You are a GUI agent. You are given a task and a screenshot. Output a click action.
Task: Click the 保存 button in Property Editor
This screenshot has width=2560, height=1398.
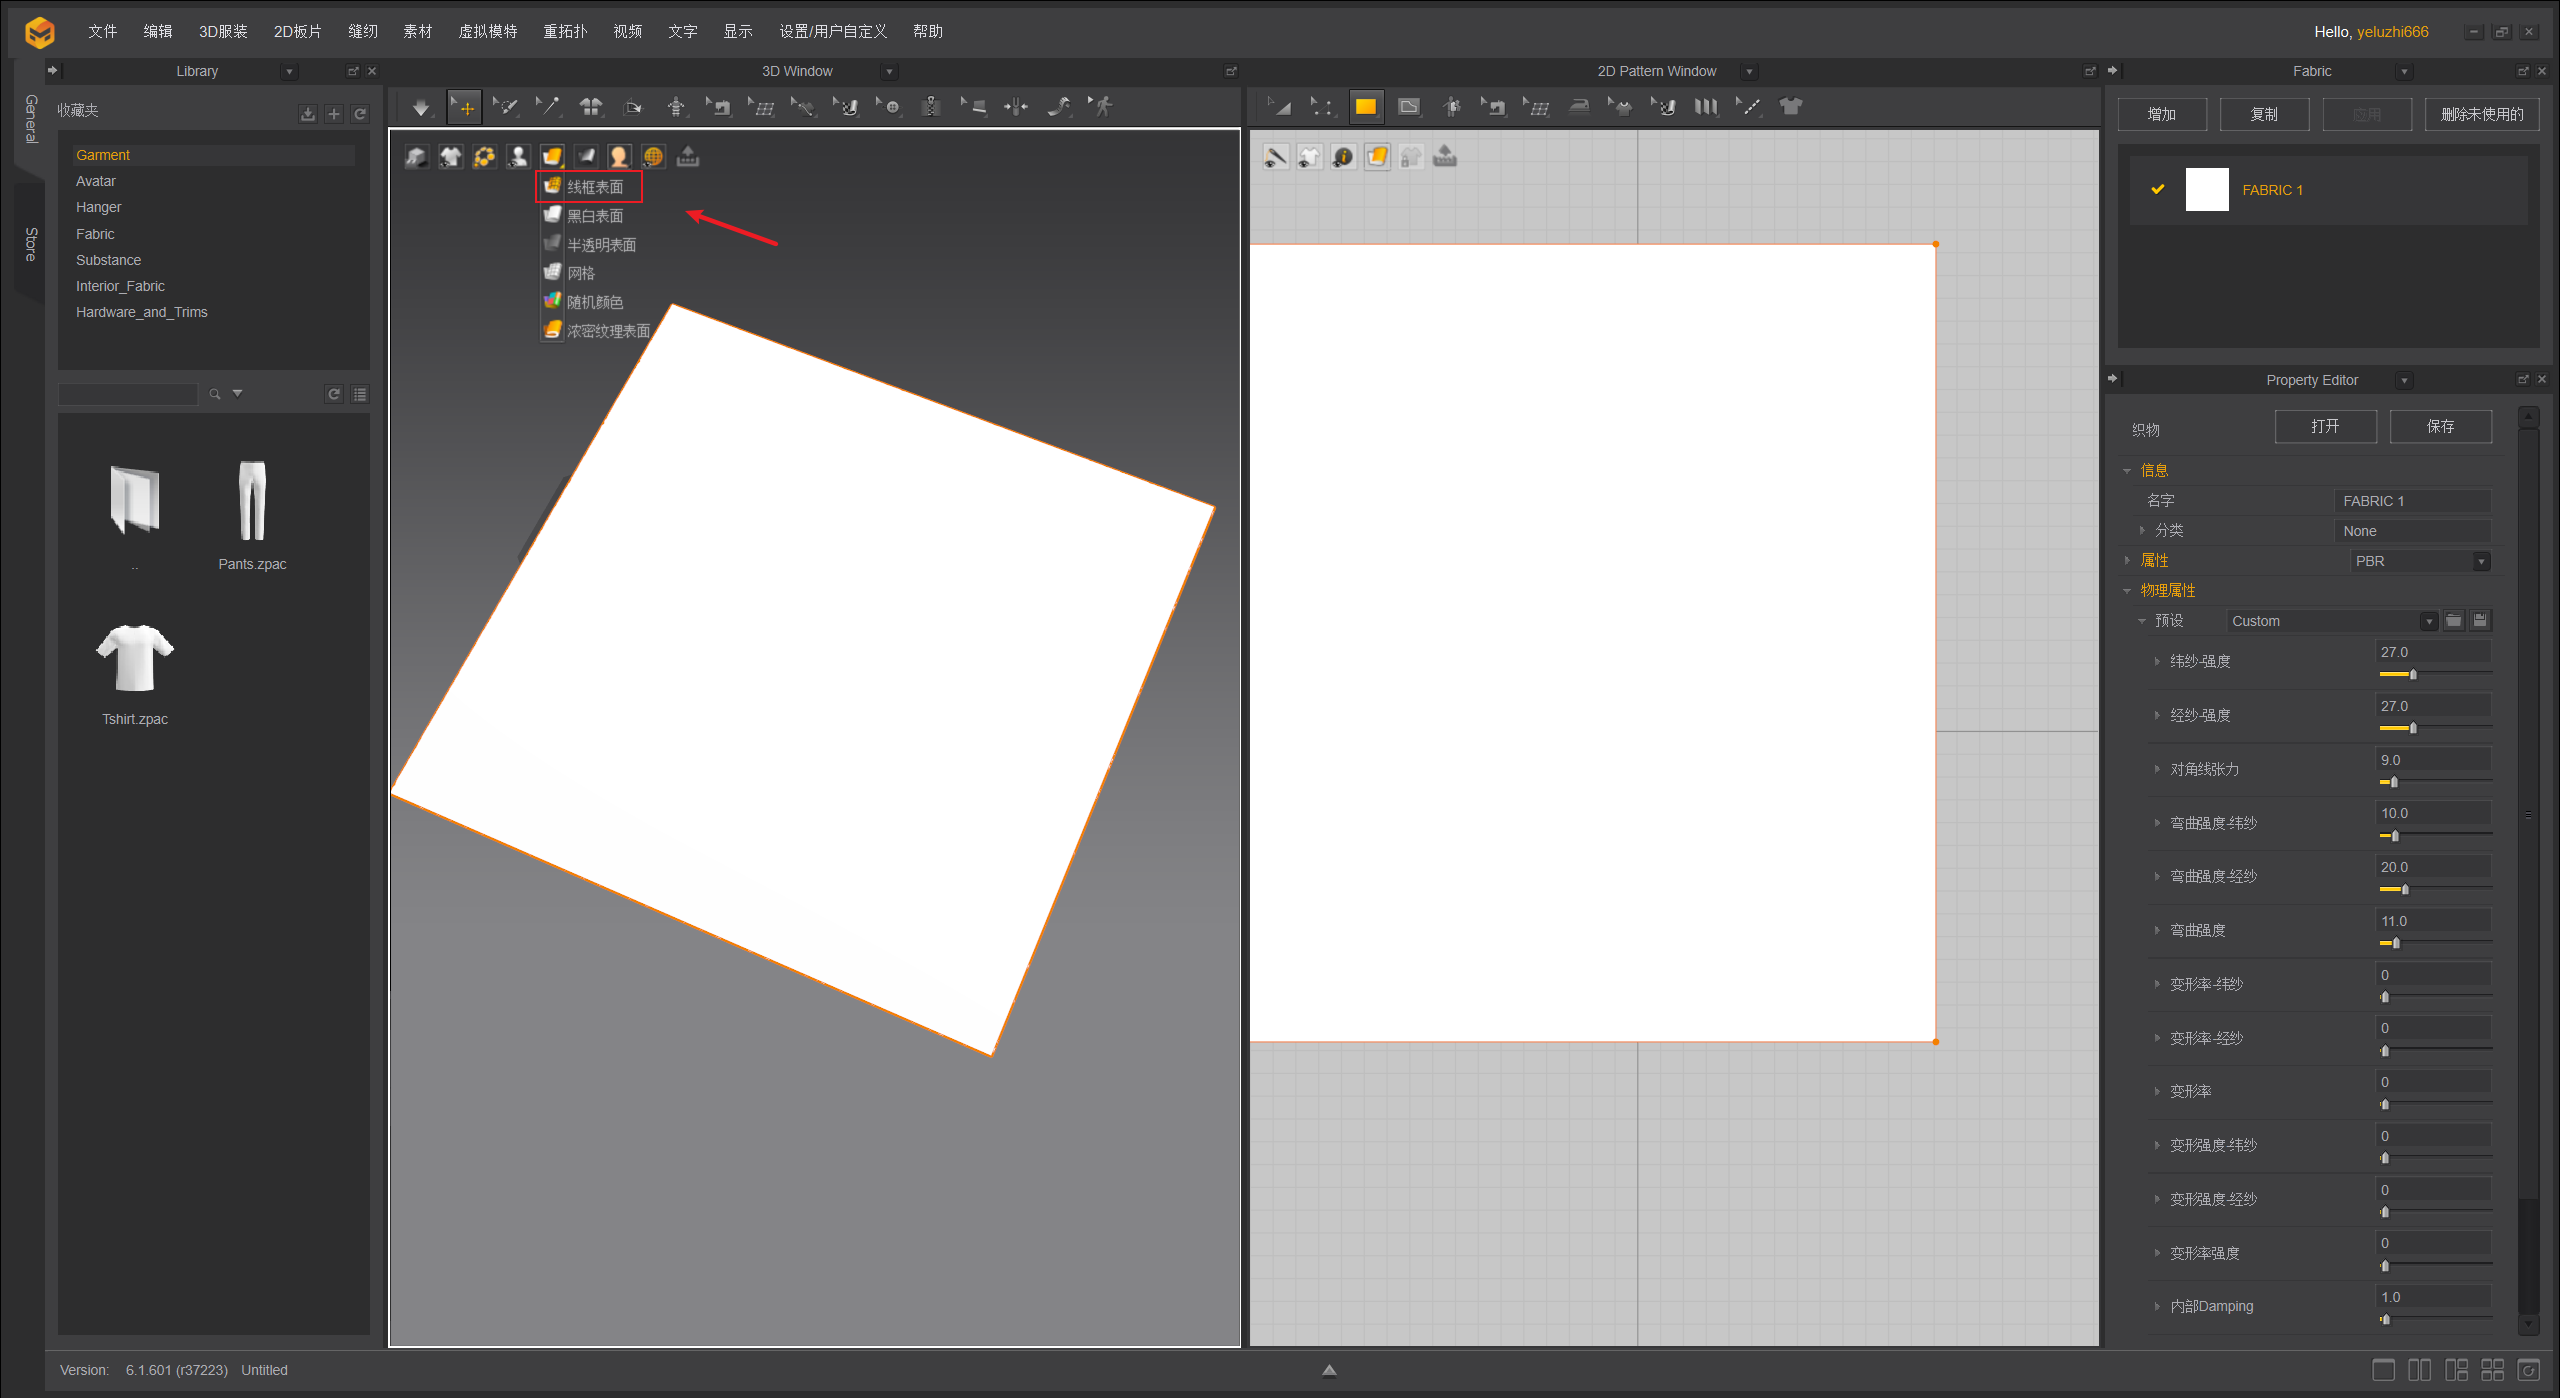click(2440, 426)
